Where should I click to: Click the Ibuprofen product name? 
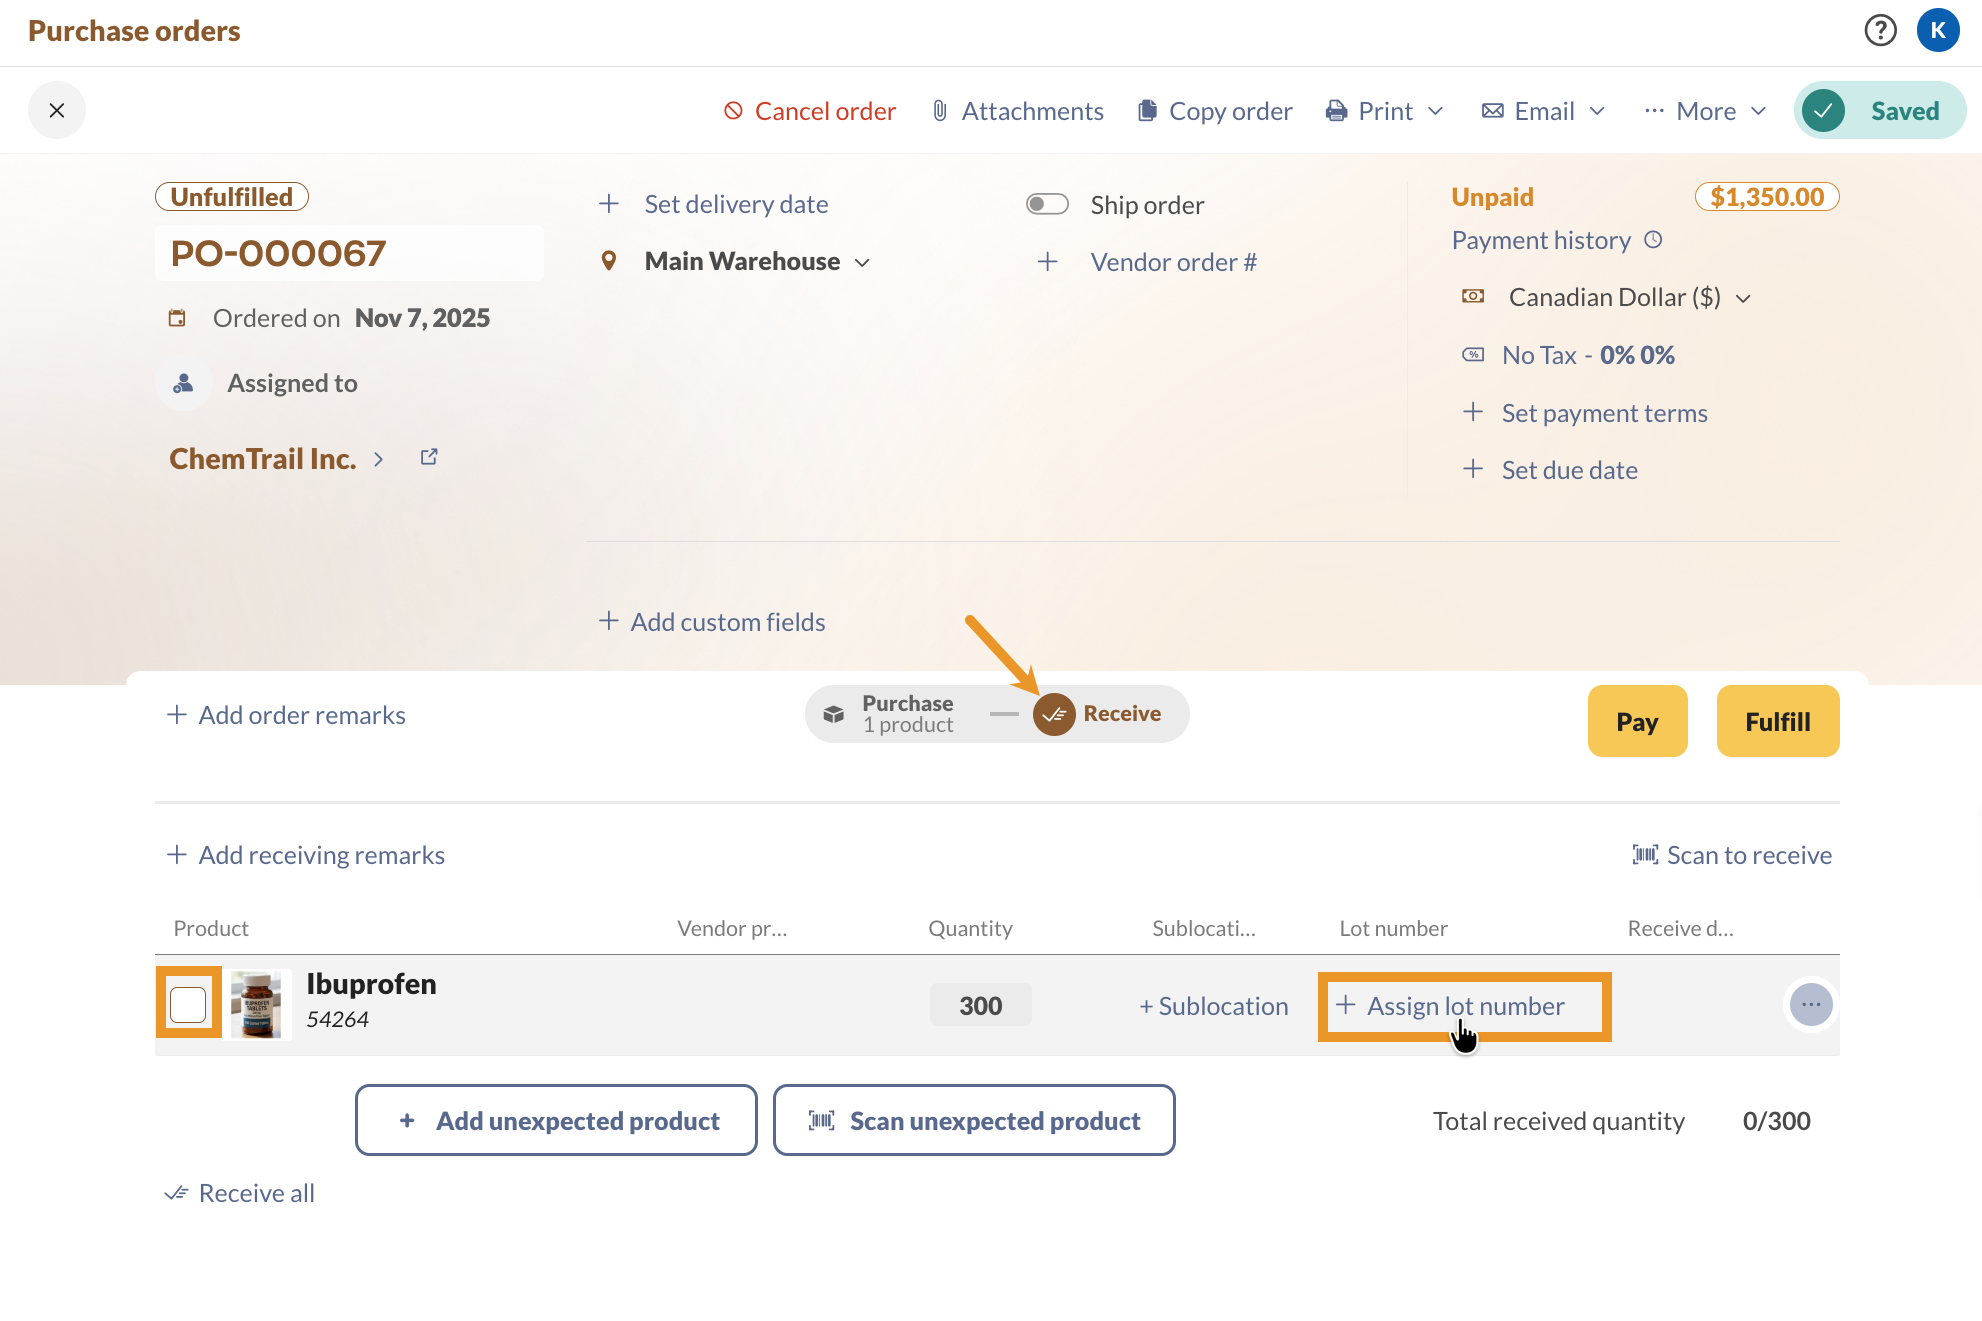pos(371,984)
